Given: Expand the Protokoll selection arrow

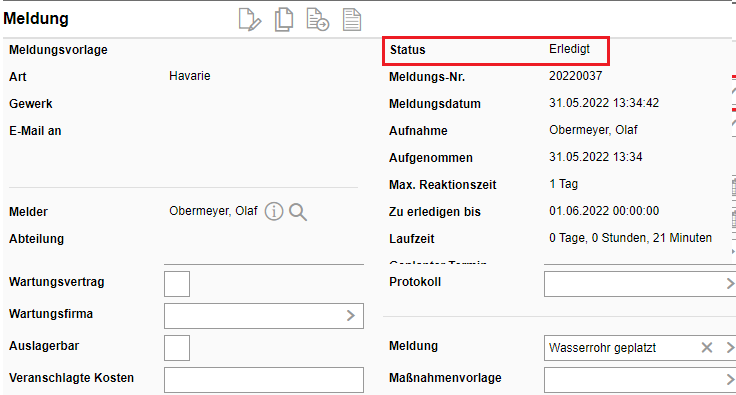Looking at the screenshot, I should pyautogui.click(x=730, y=284).
